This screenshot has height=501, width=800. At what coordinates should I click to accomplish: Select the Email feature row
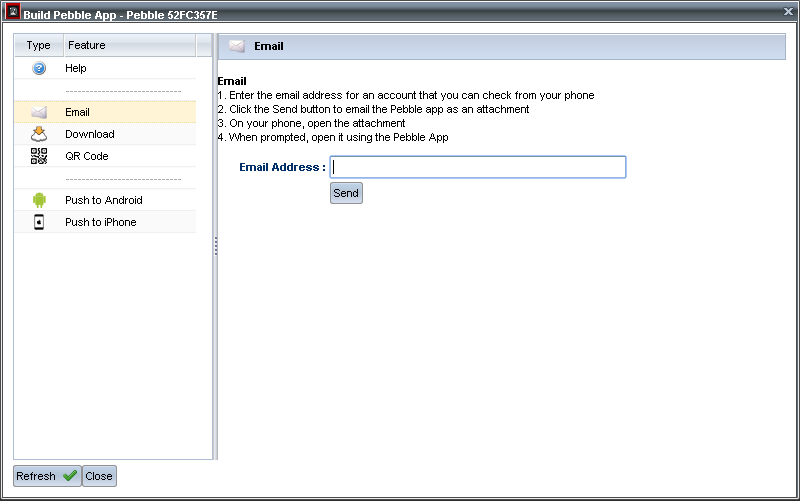(x=105, y=112)
